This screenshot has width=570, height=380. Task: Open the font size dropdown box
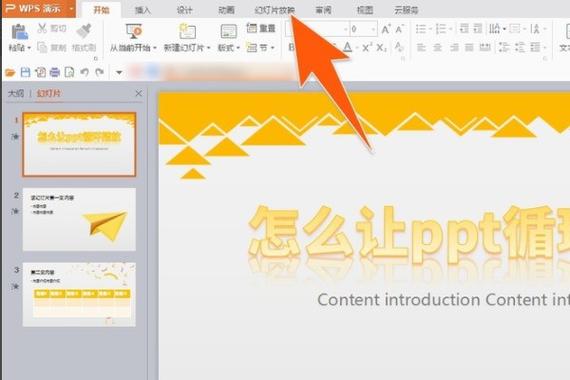tap(363, 29)
